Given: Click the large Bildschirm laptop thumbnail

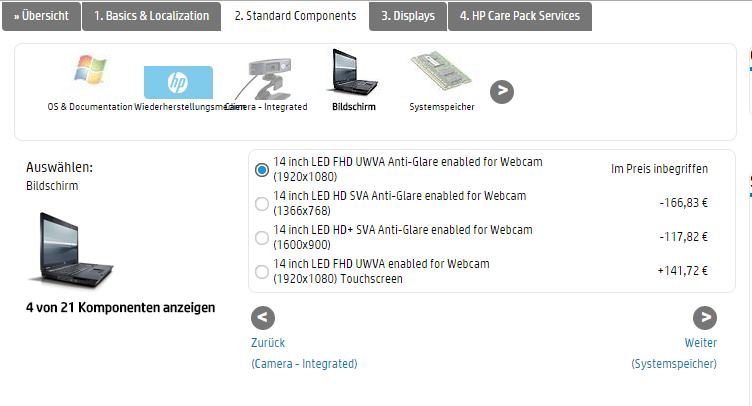Looking at the screenshot, I should 70,250.
